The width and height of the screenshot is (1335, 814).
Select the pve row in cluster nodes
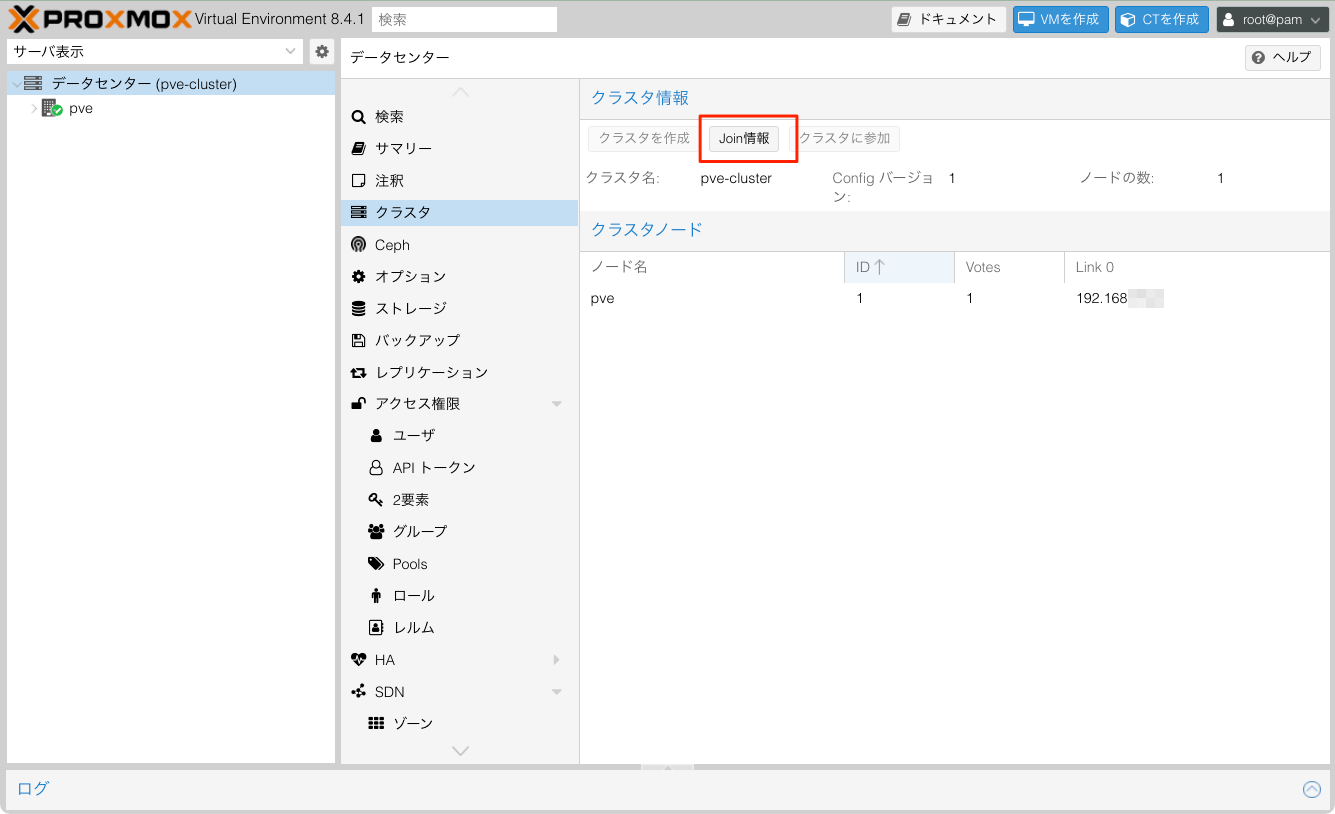point(955,298)
